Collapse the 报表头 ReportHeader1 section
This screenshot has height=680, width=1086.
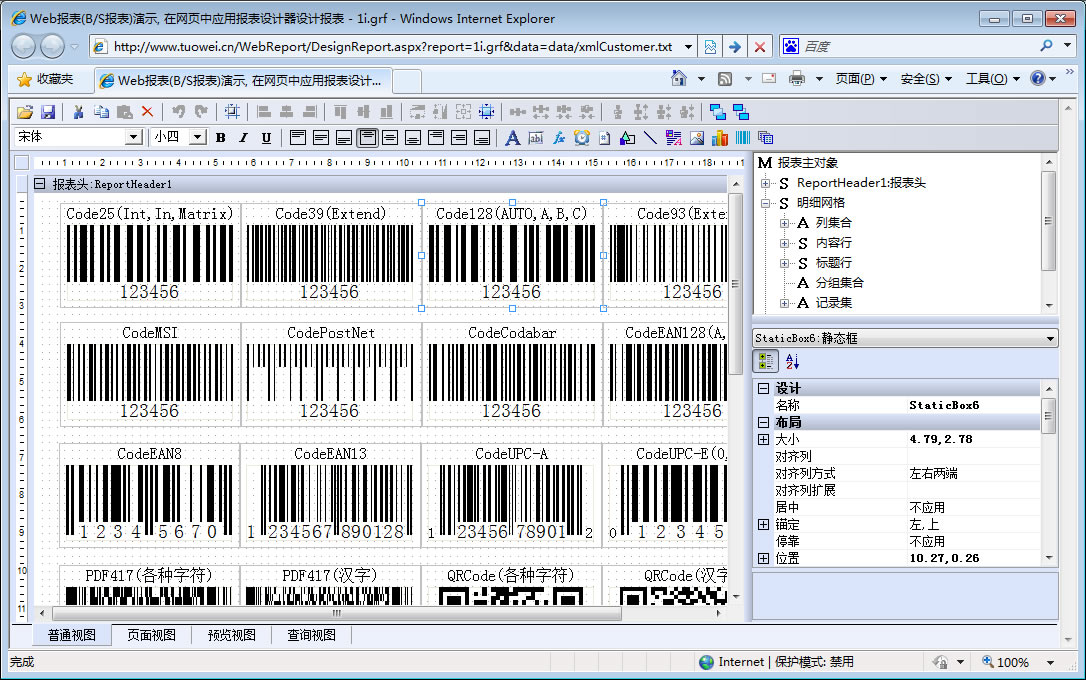point(40,184)
